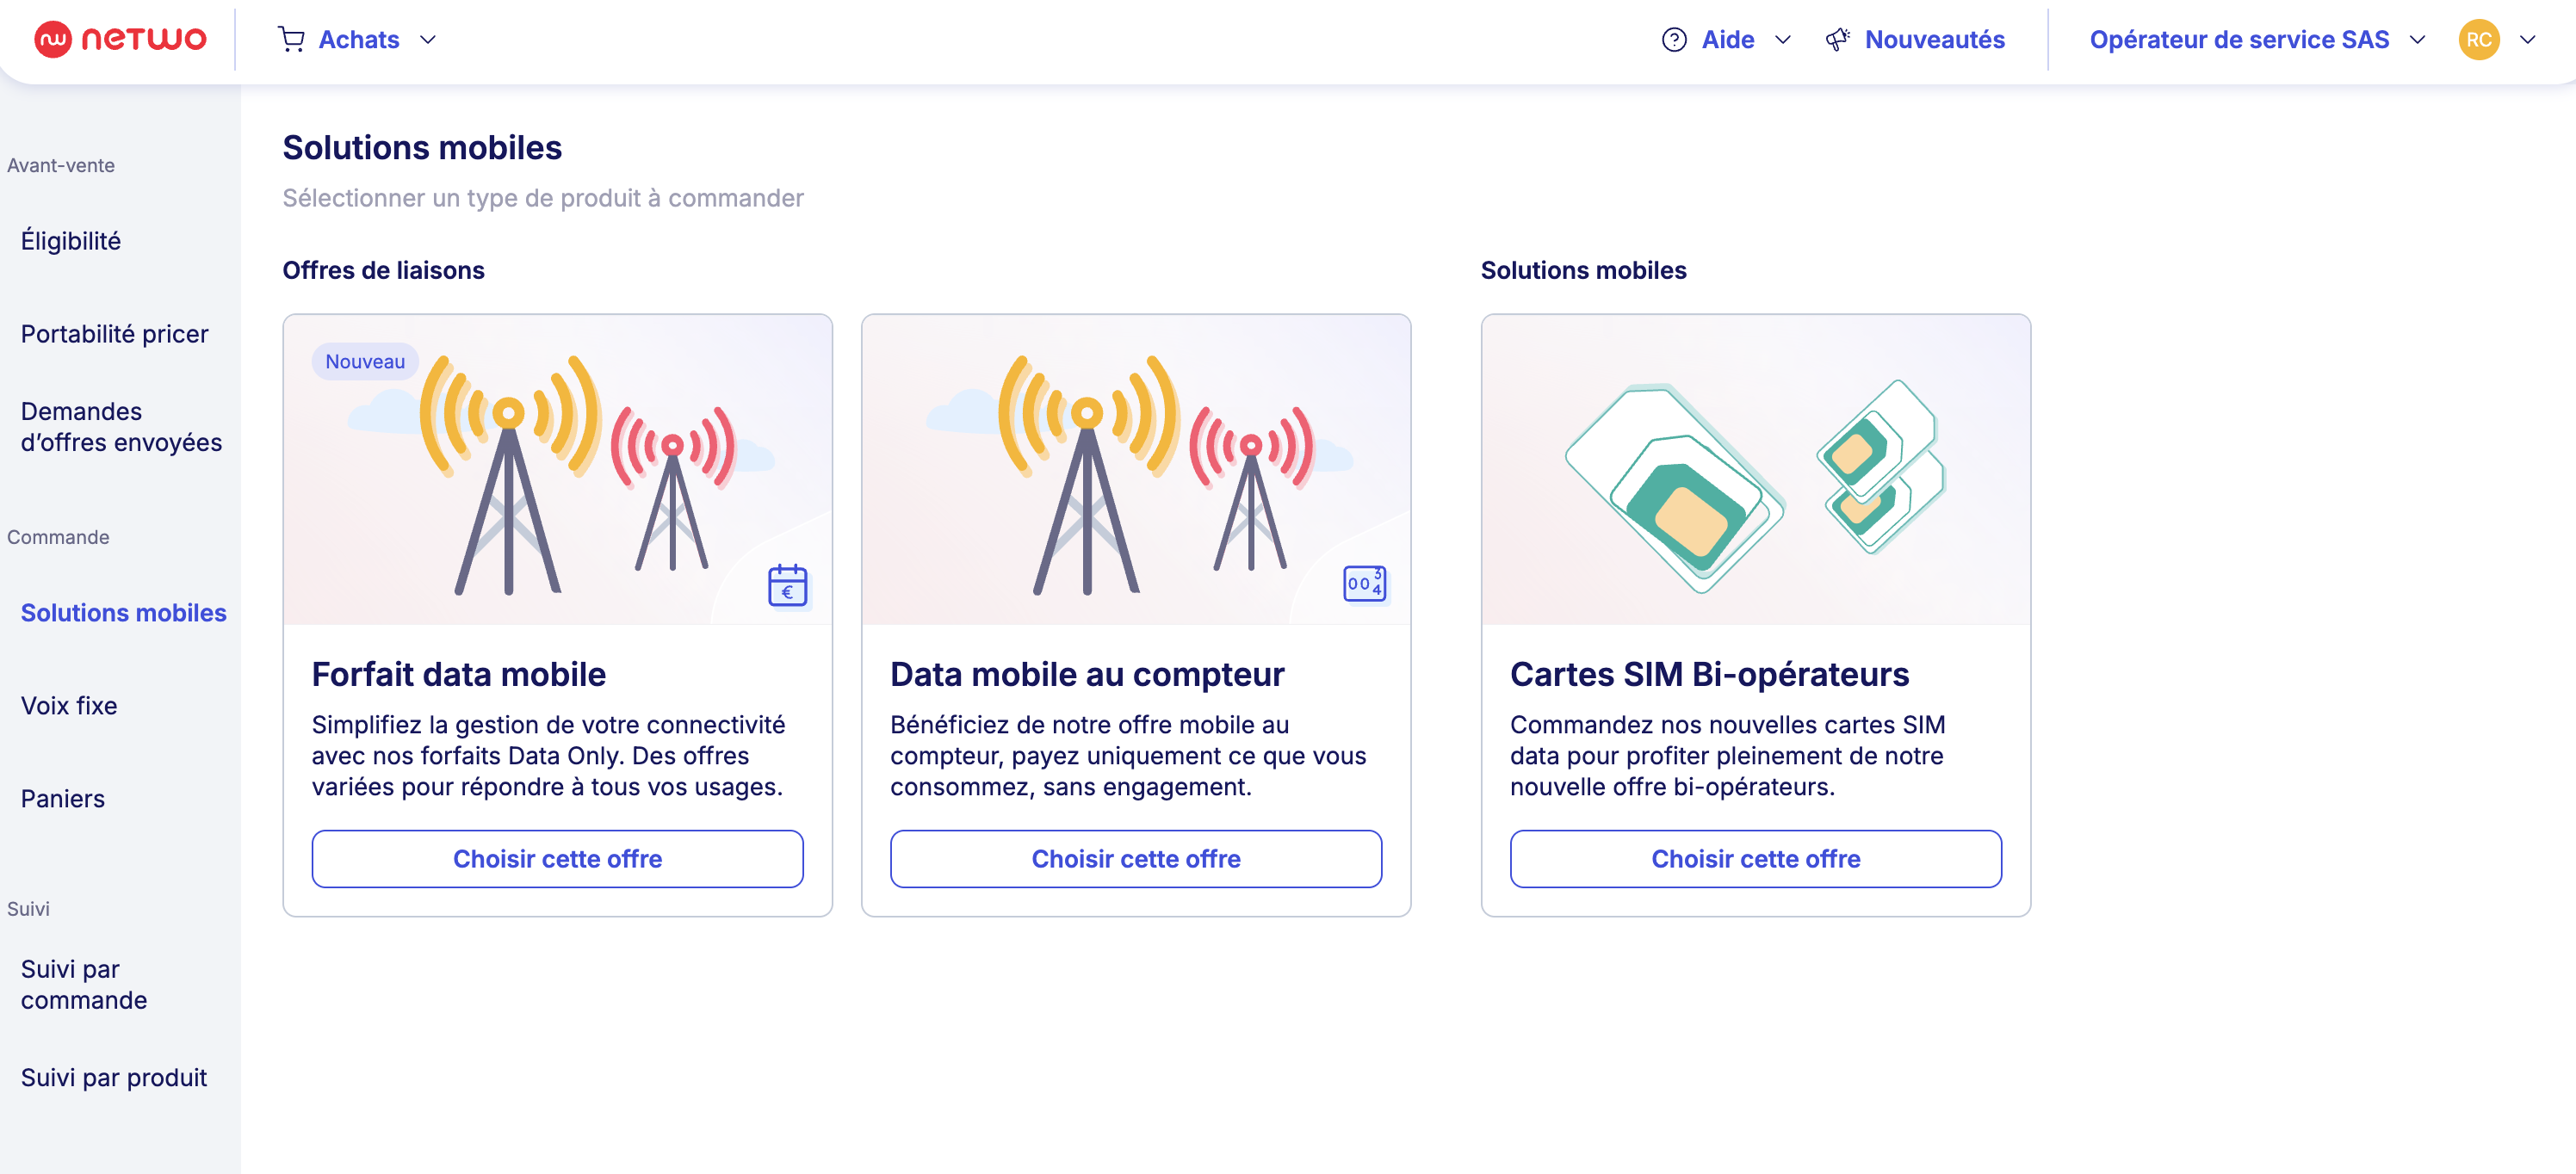
Task: Click the Netwo logo
Action: (x=120, y=39)
